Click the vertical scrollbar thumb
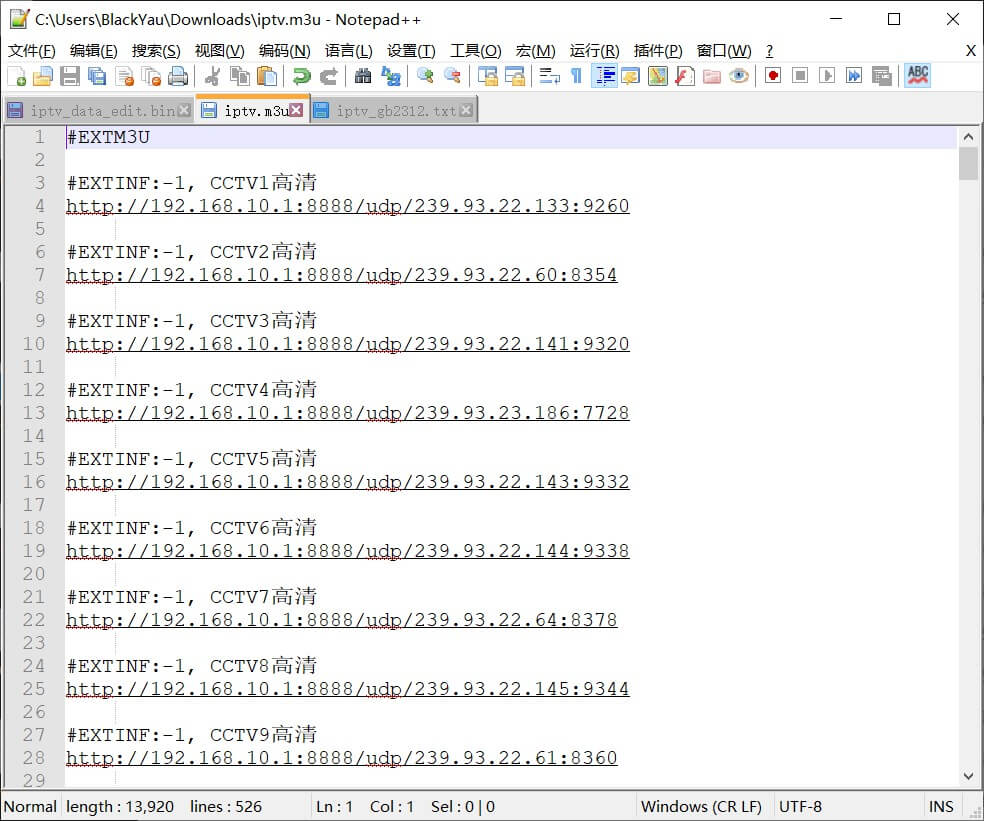This screenshot has width=984, height=821. [968, 163]
